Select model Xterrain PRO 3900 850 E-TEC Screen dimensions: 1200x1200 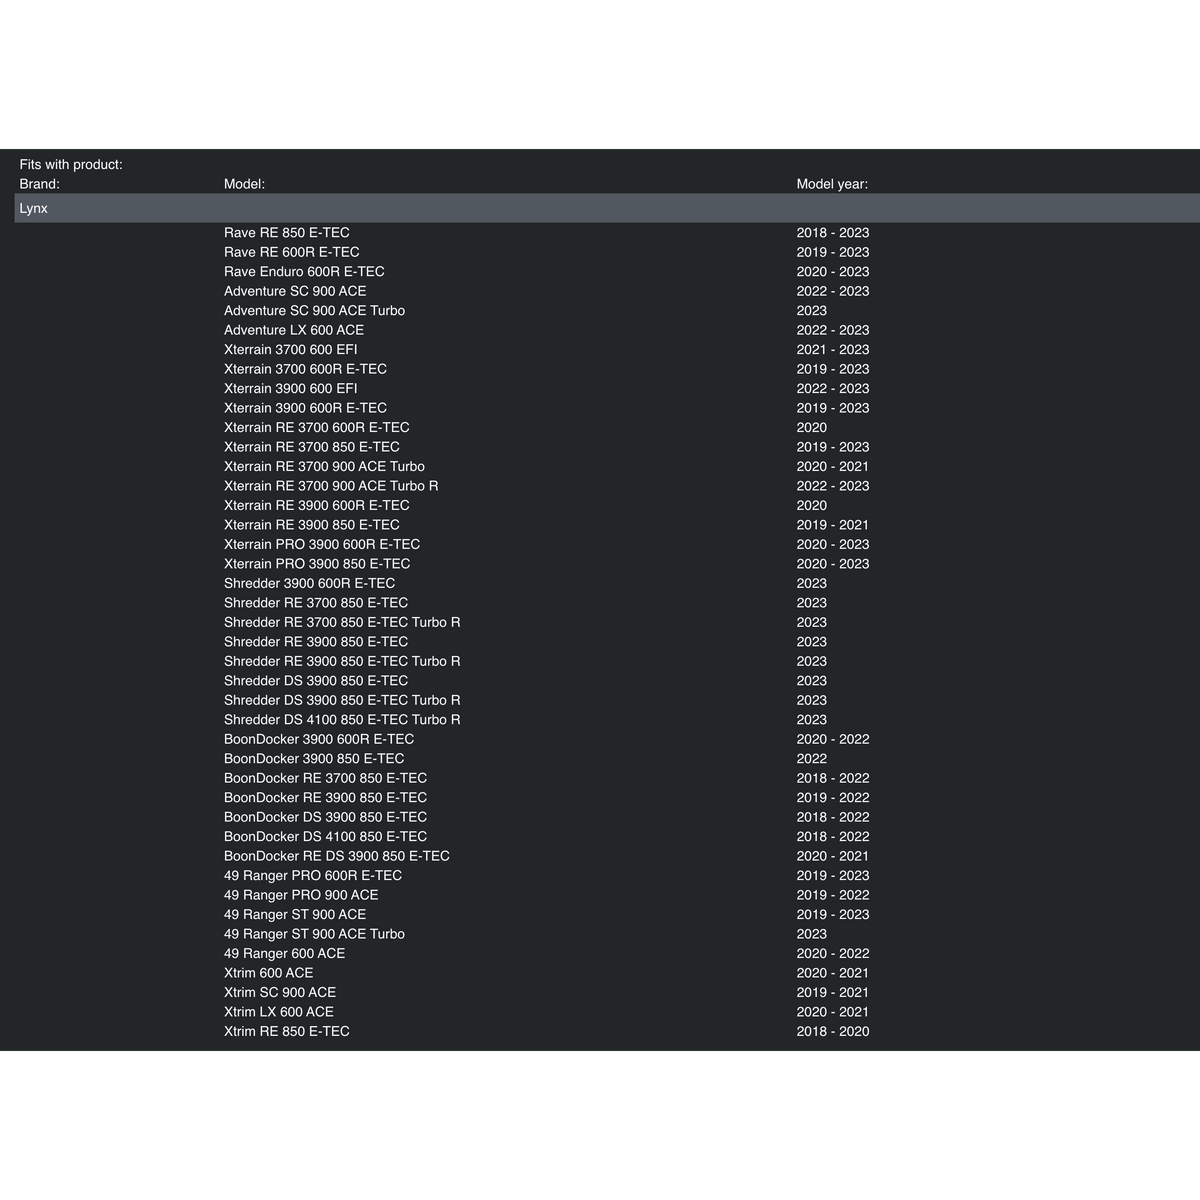[317, 564]
